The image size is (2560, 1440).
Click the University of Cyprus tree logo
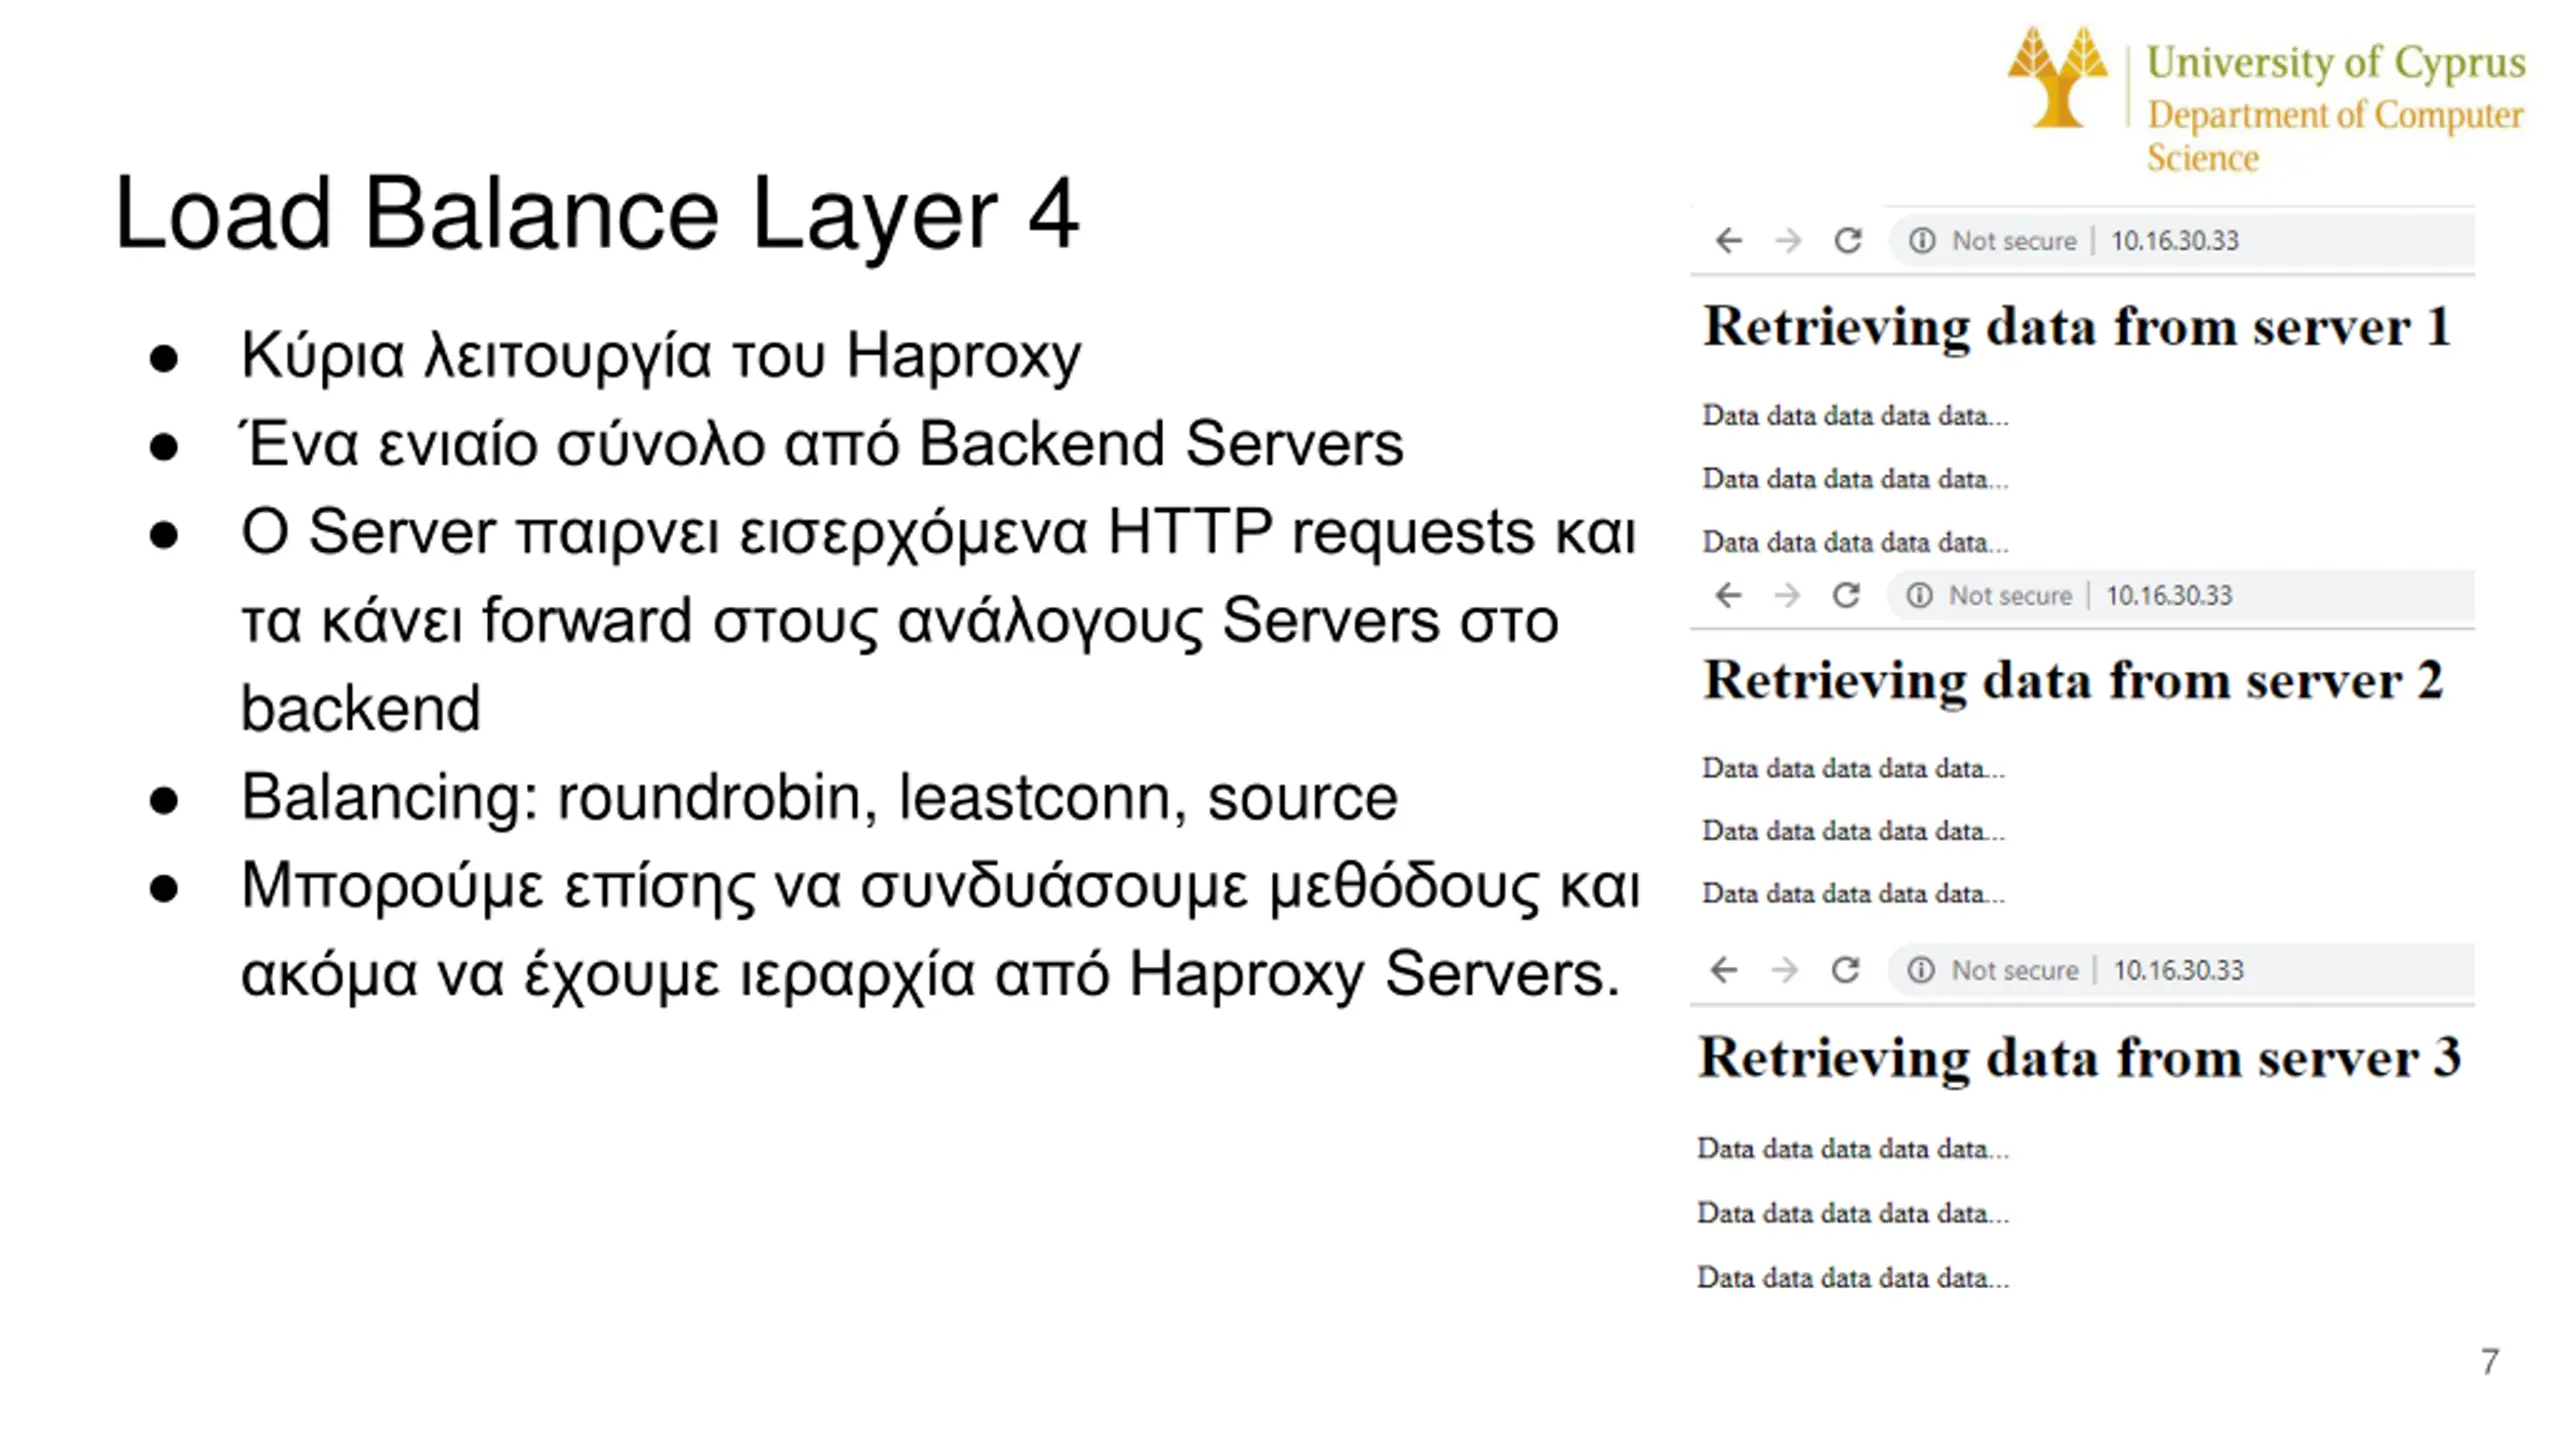click(2057, 78)
